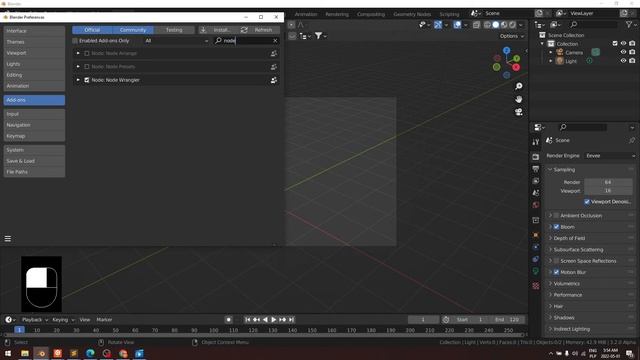Screen dimensions: 640x360
Task: Click the viewport pan hand icon
Action: (519, 99)
